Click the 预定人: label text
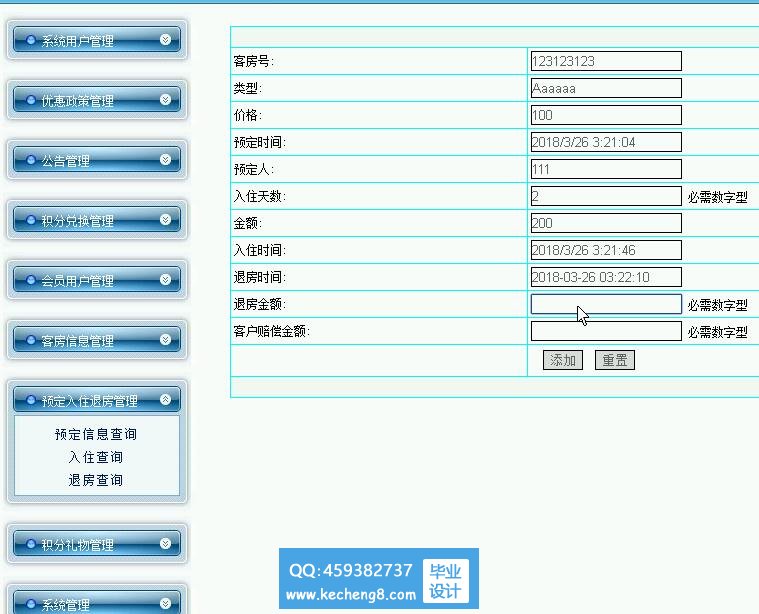The image size is (759, 614). click(x=253, y=169)
